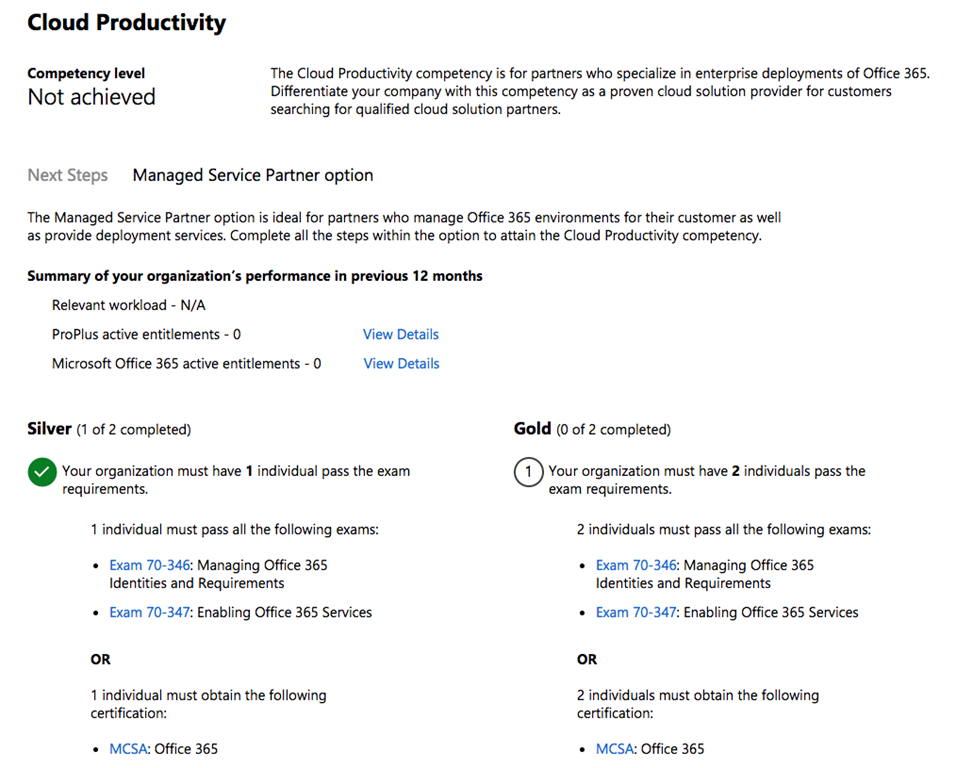Click '1 individual must pass all the following exams'
Image resolution: width=956 pixels, height=768 pixels.
click(235, 529)
